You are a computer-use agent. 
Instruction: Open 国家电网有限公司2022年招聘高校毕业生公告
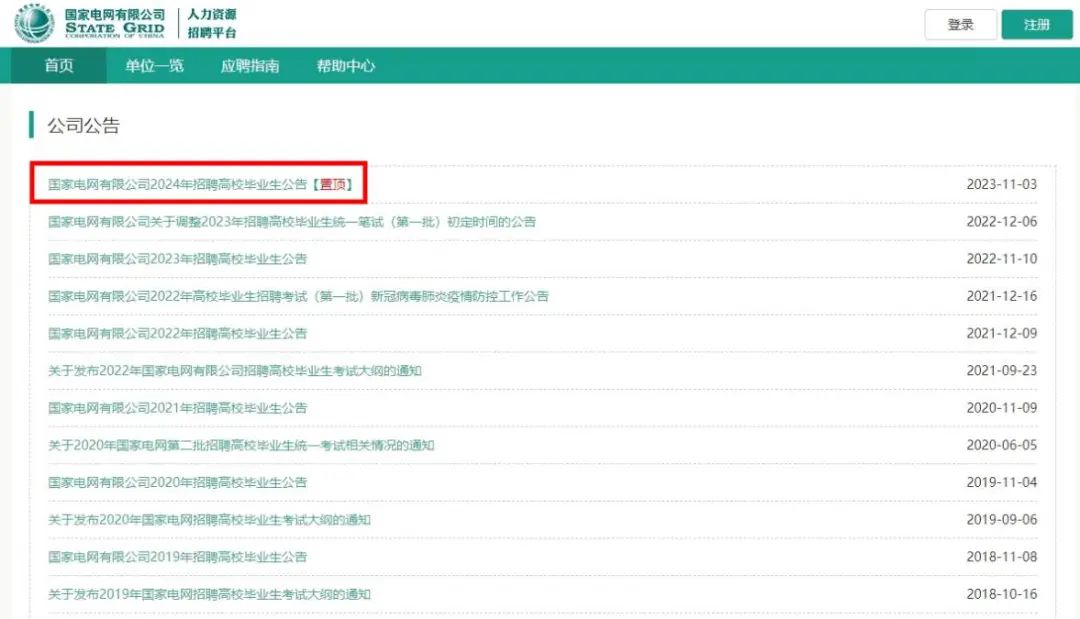click(178, 333)
